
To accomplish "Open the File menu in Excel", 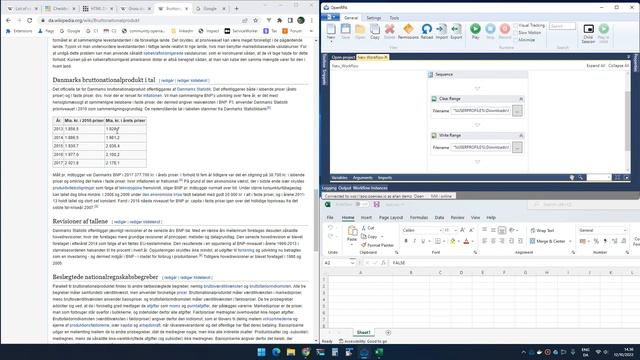I will tap(330, 218).
